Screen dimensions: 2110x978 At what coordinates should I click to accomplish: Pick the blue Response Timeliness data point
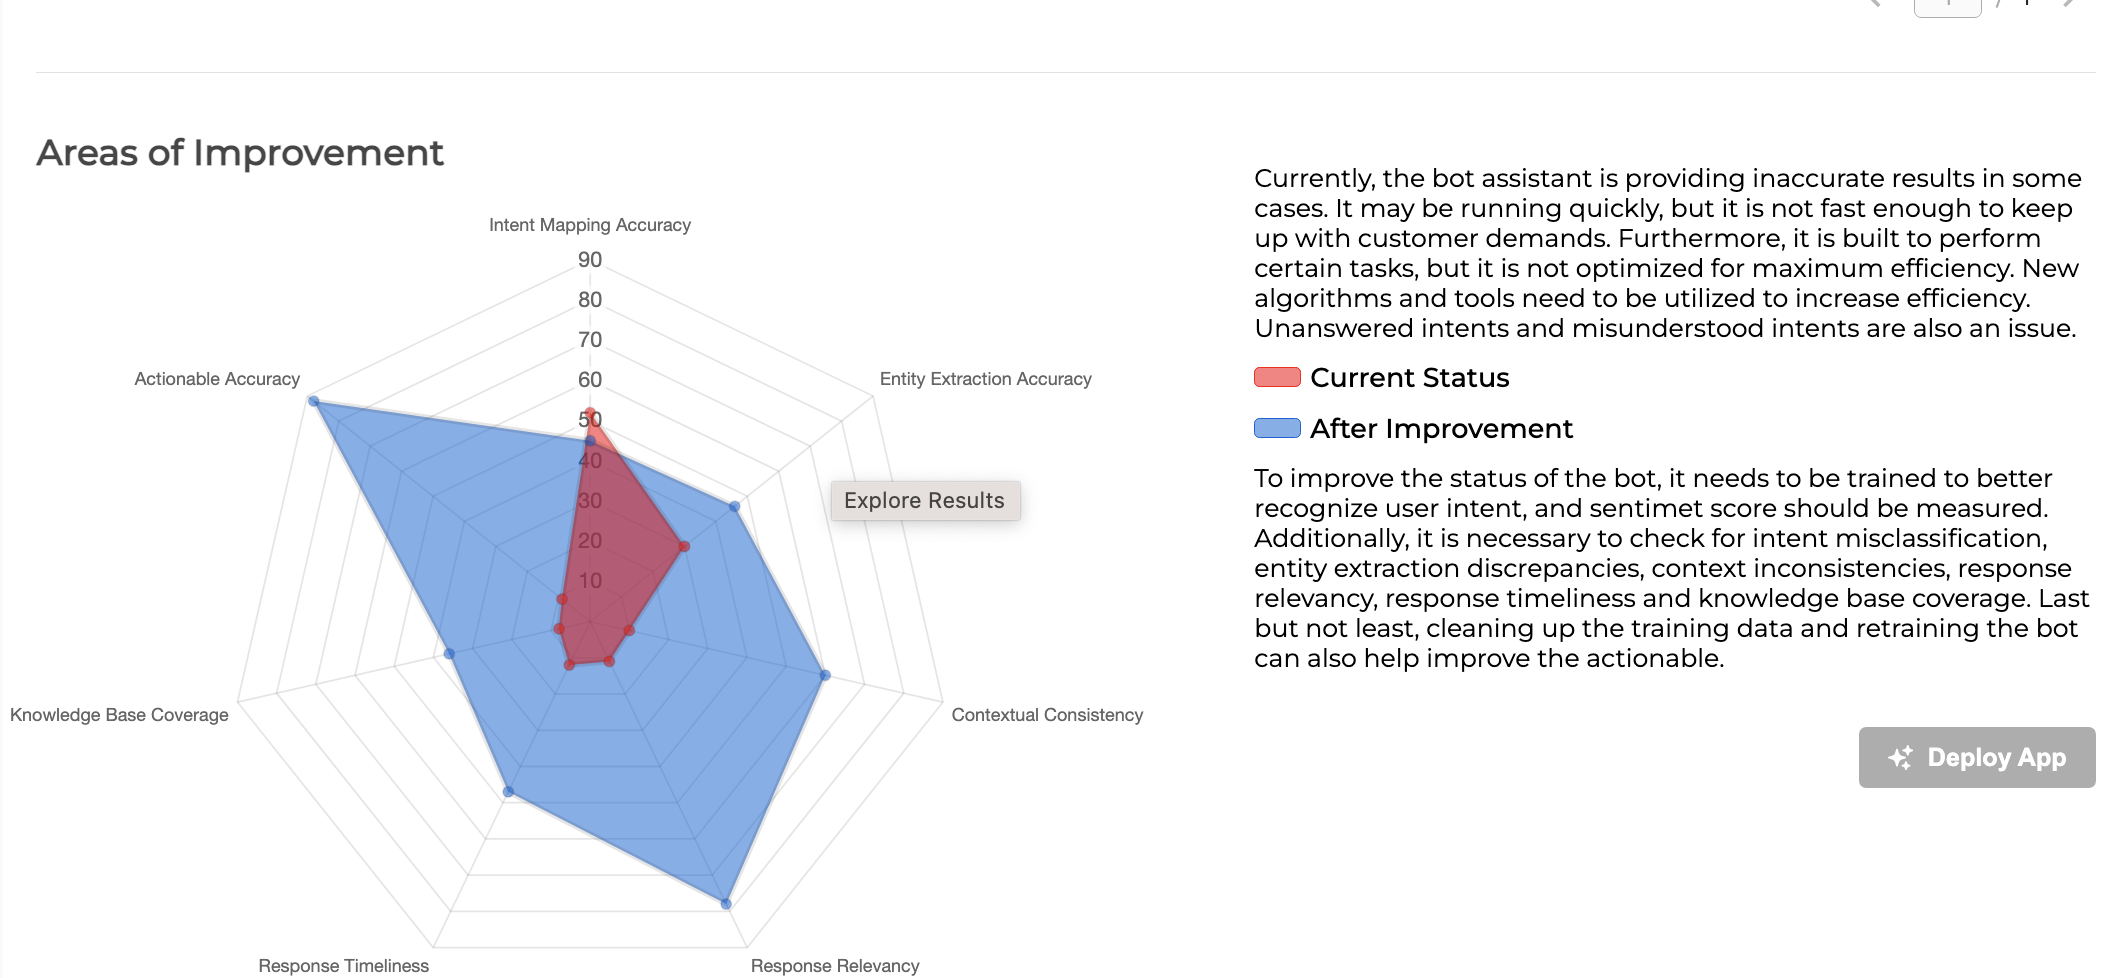(x=508, y=792)
